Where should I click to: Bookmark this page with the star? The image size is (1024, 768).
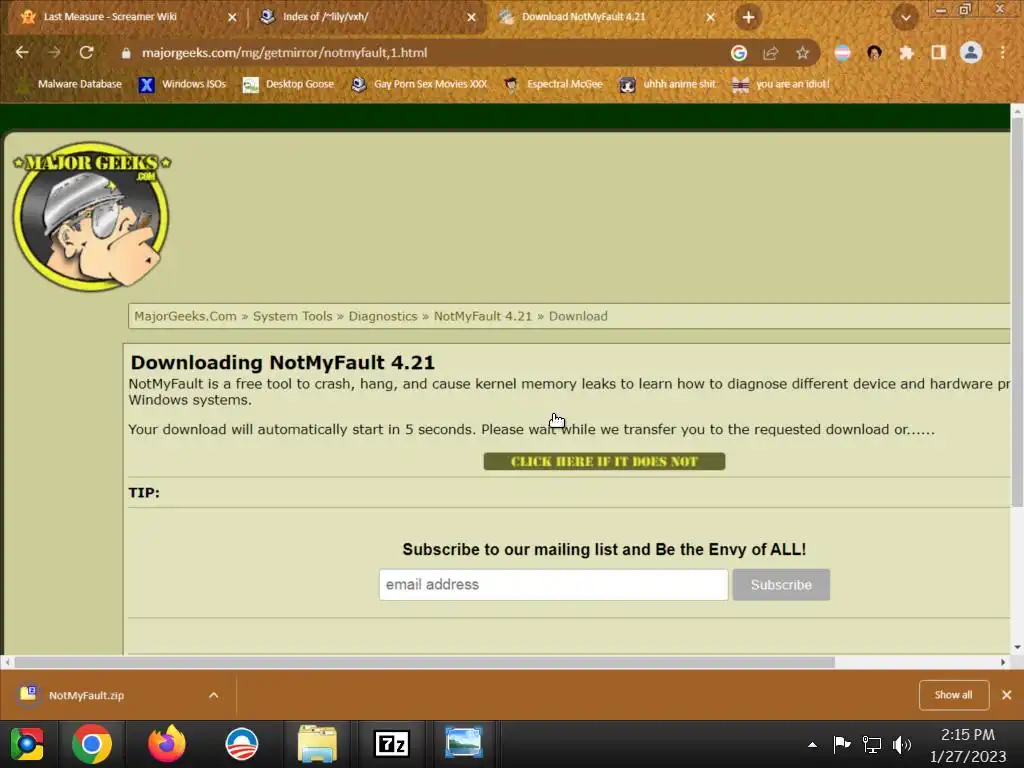803,53
